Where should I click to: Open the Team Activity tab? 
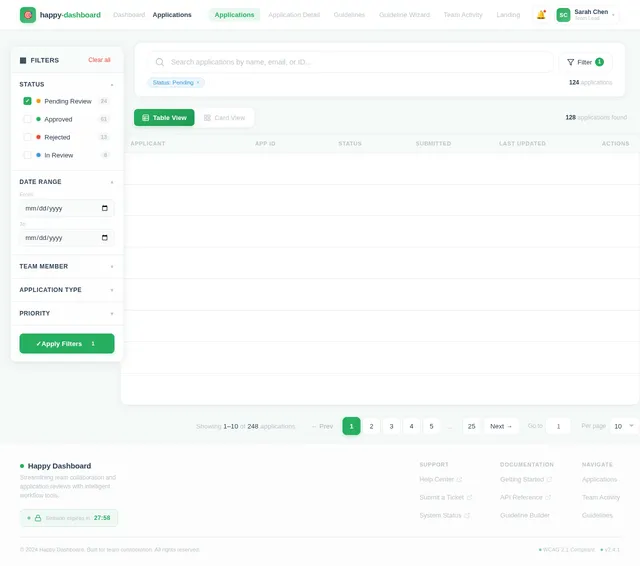coord(463,15)
